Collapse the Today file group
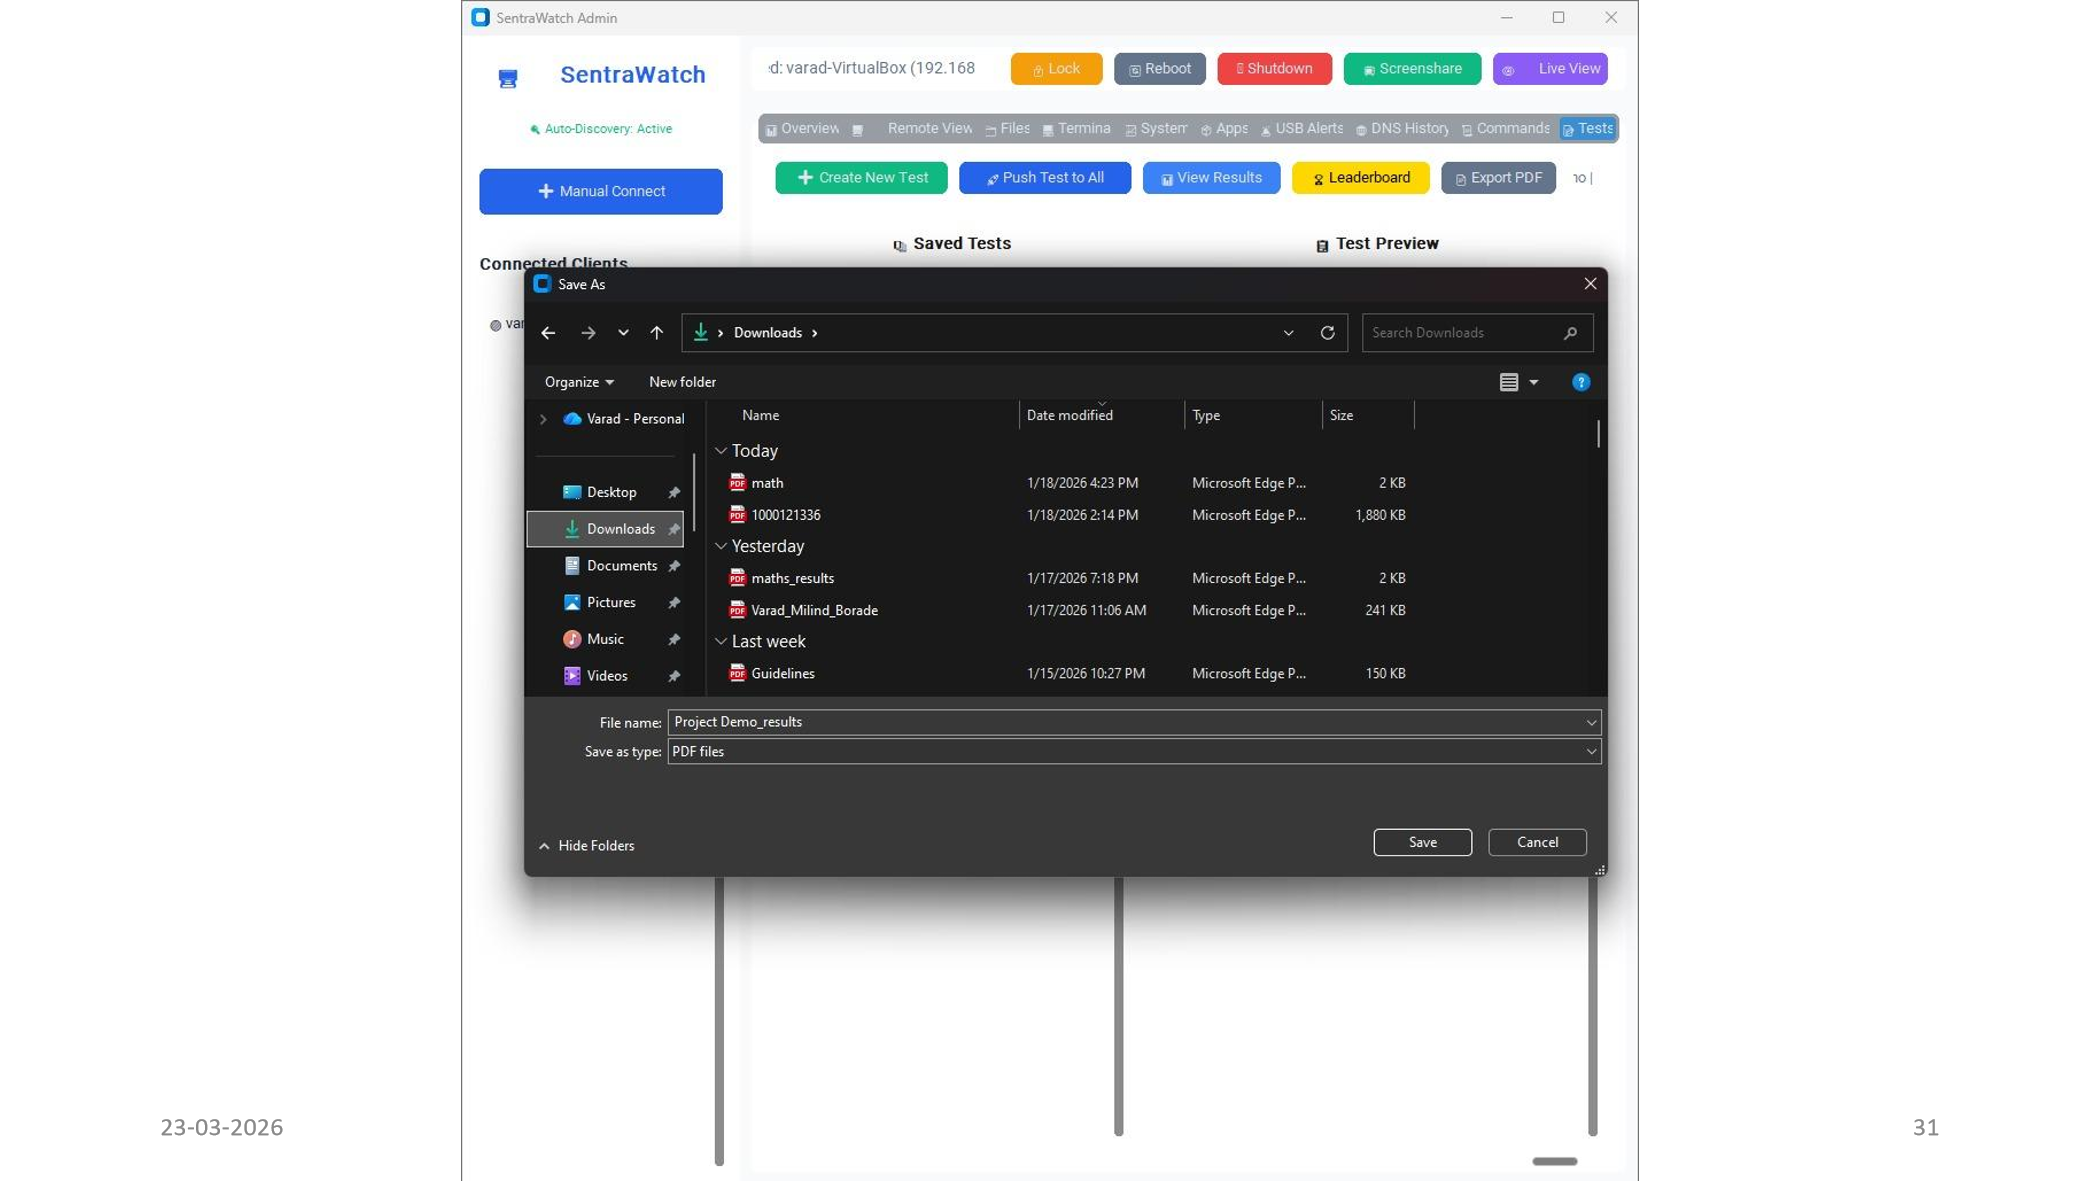This screenshot has height=1181, width=2100. [721, 451]
